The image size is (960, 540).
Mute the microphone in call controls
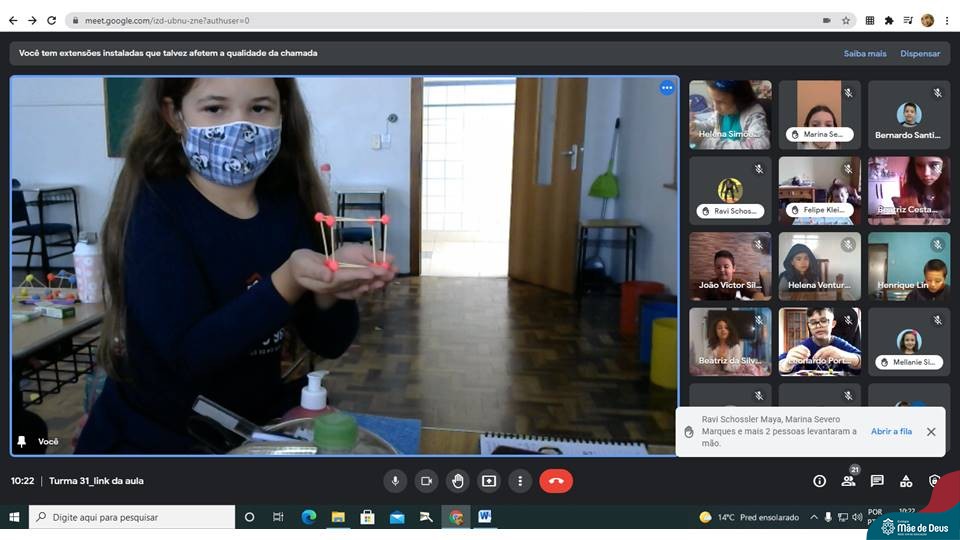pos(395,481)
